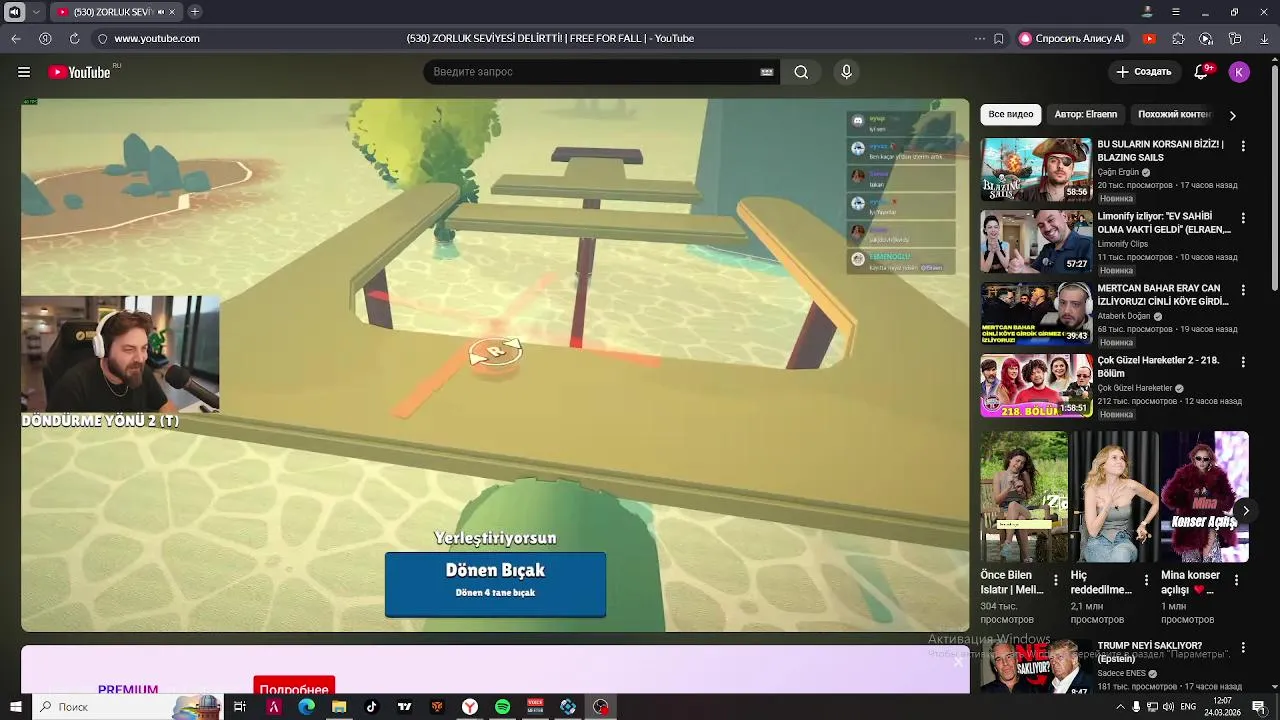Screen dimensions: 1280x720
Task: Go back with the browser back arrow
Action: 16,38
